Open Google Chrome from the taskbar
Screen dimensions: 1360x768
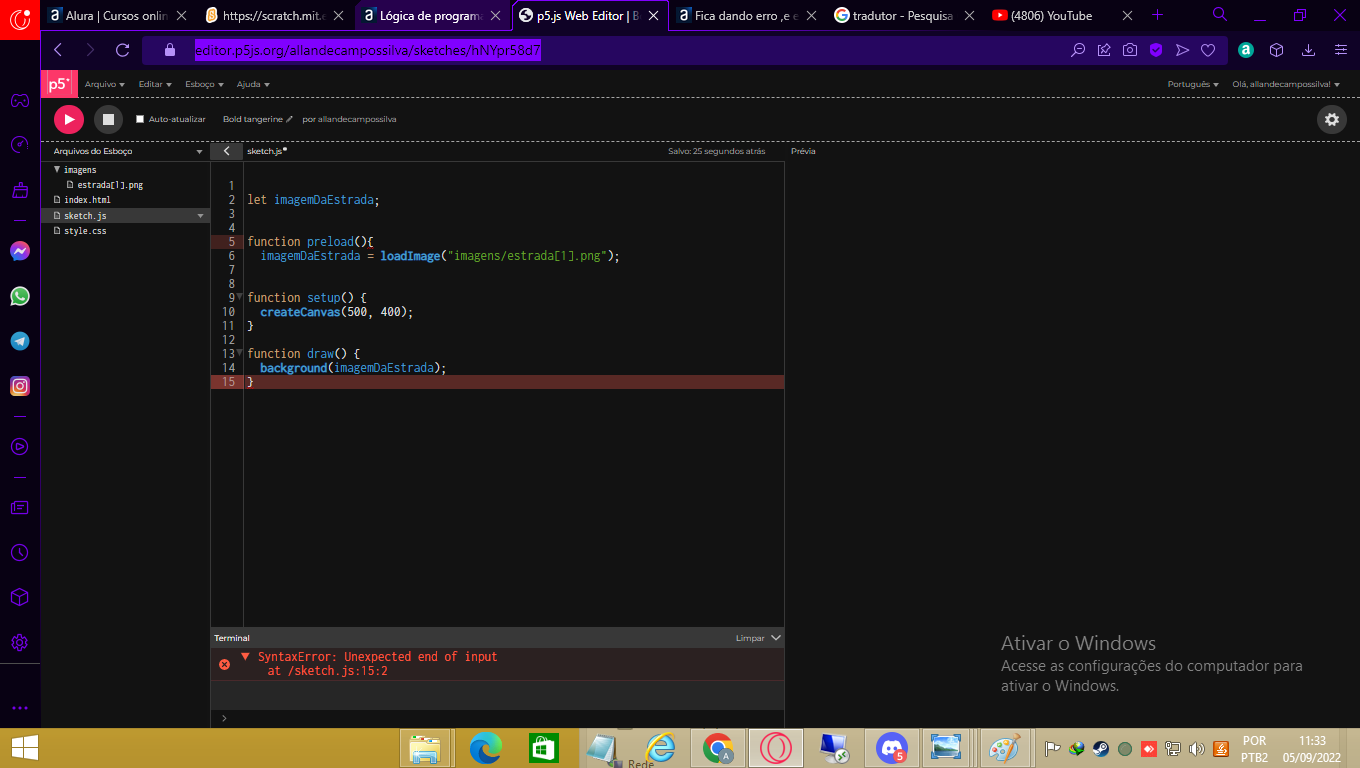[719, 748]
